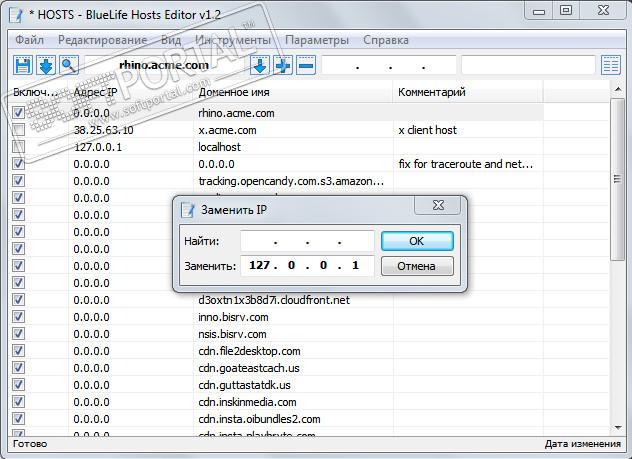This screenshot has width=632, height=459.
Task: Open the Инструменты menu
Action: tap(233, 40)
